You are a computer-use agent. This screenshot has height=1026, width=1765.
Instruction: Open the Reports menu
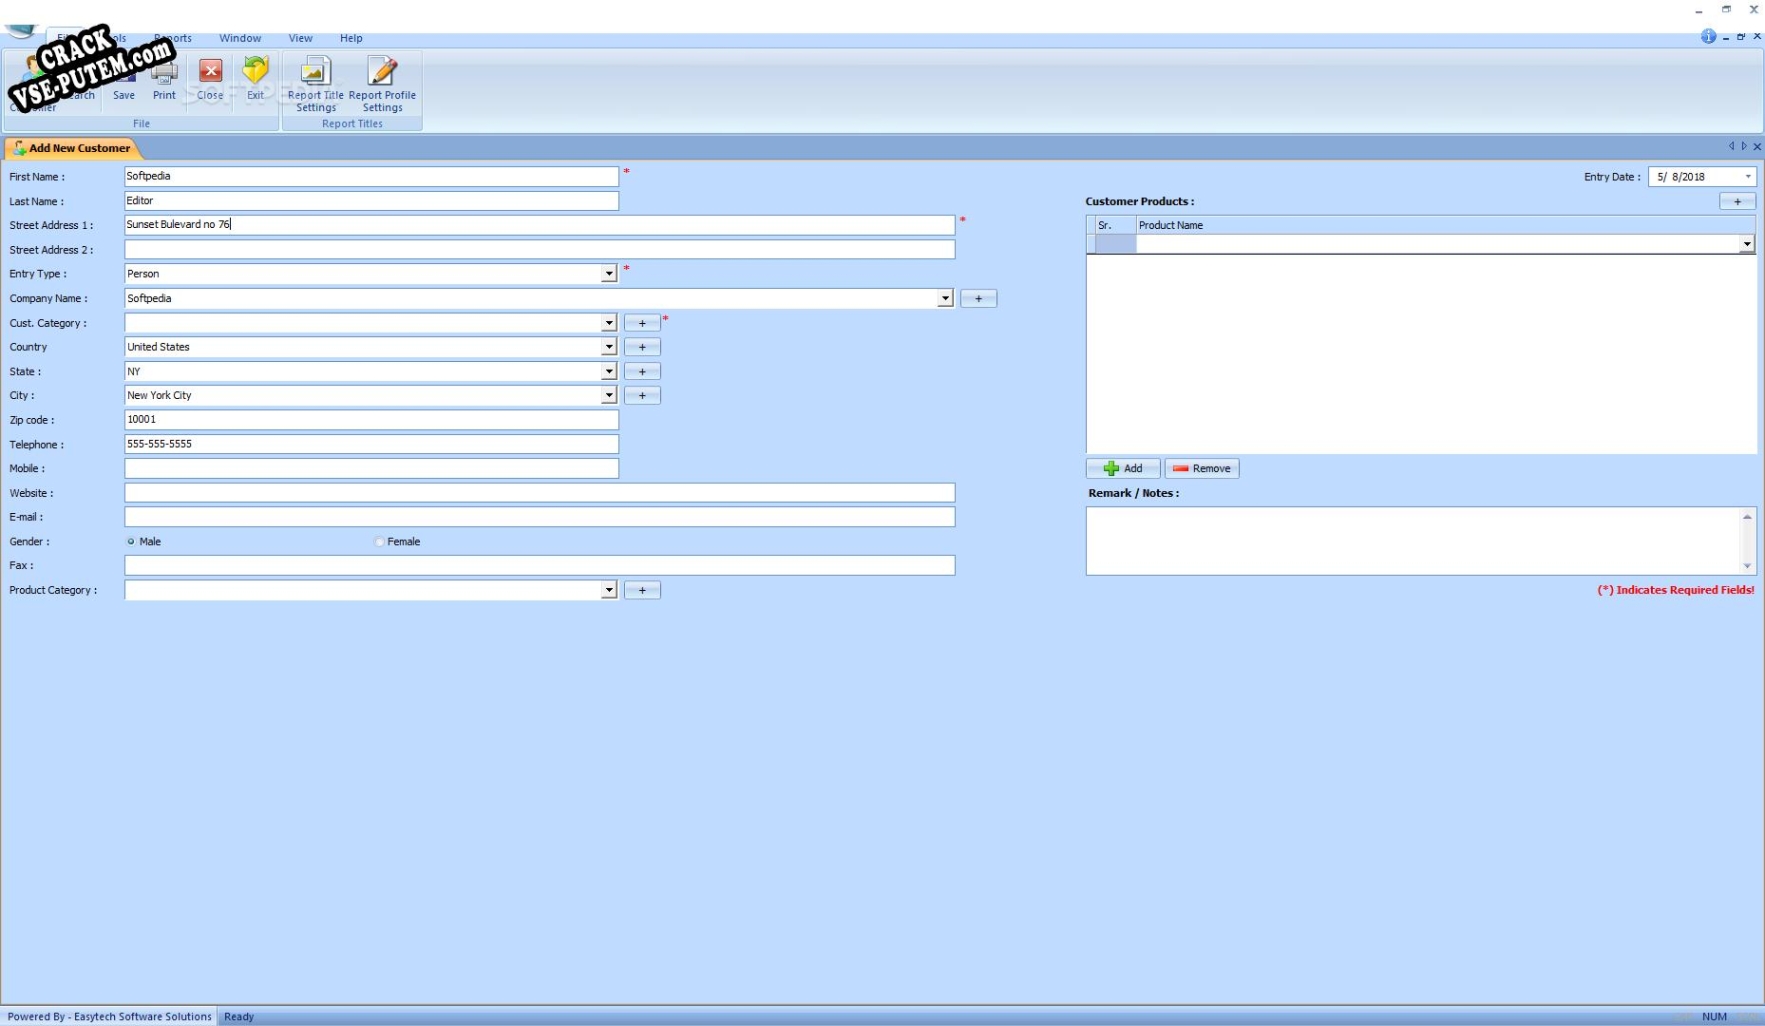[172, 38]
